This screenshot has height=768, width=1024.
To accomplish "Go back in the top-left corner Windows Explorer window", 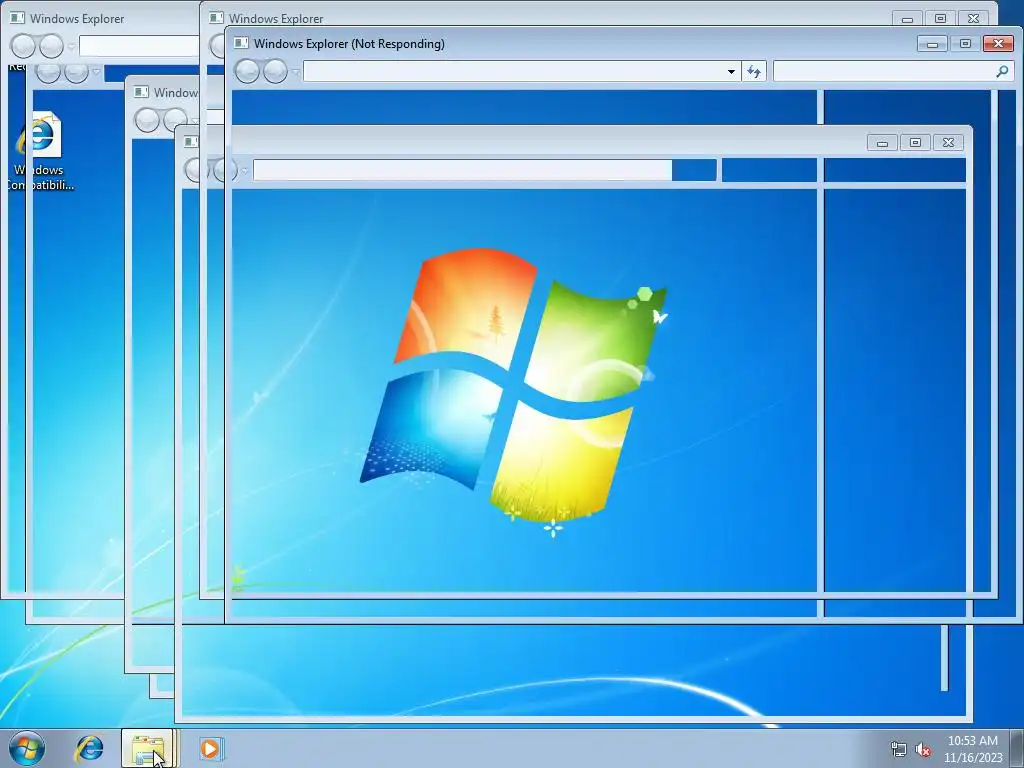I will [x=24, y=46].
